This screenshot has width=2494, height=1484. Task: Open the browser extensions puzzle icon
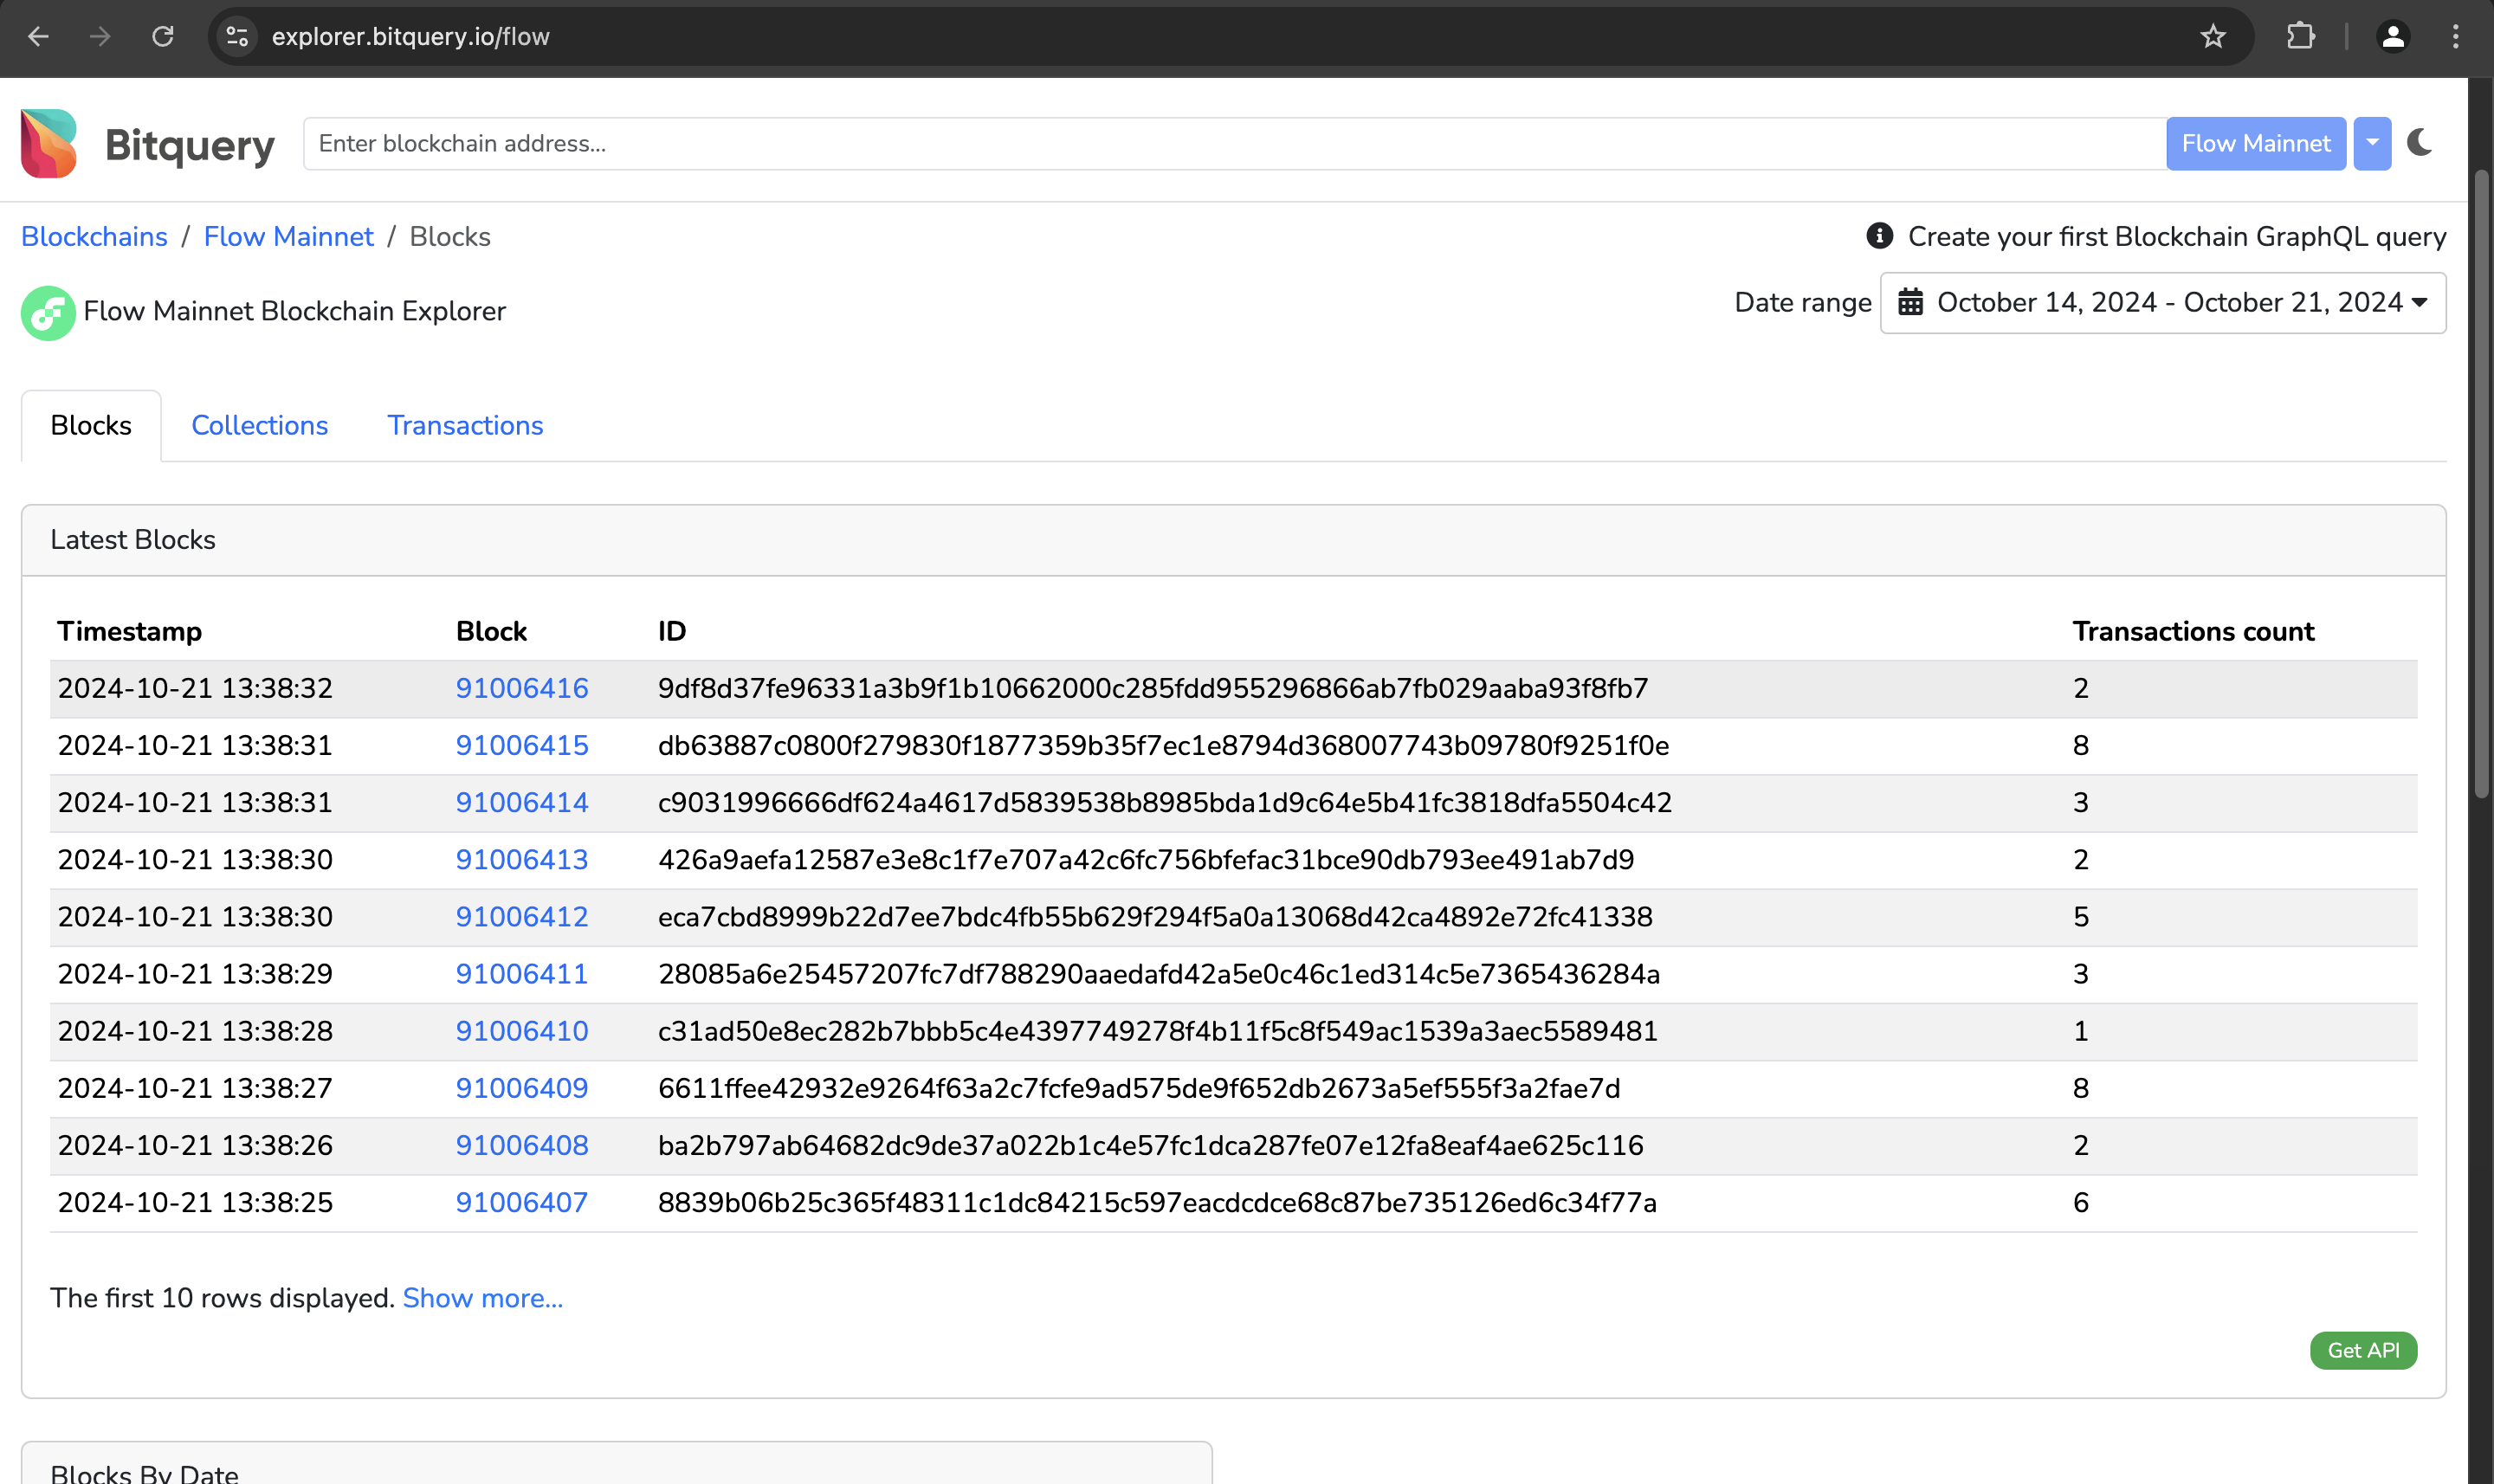(x=2300, y=37)
